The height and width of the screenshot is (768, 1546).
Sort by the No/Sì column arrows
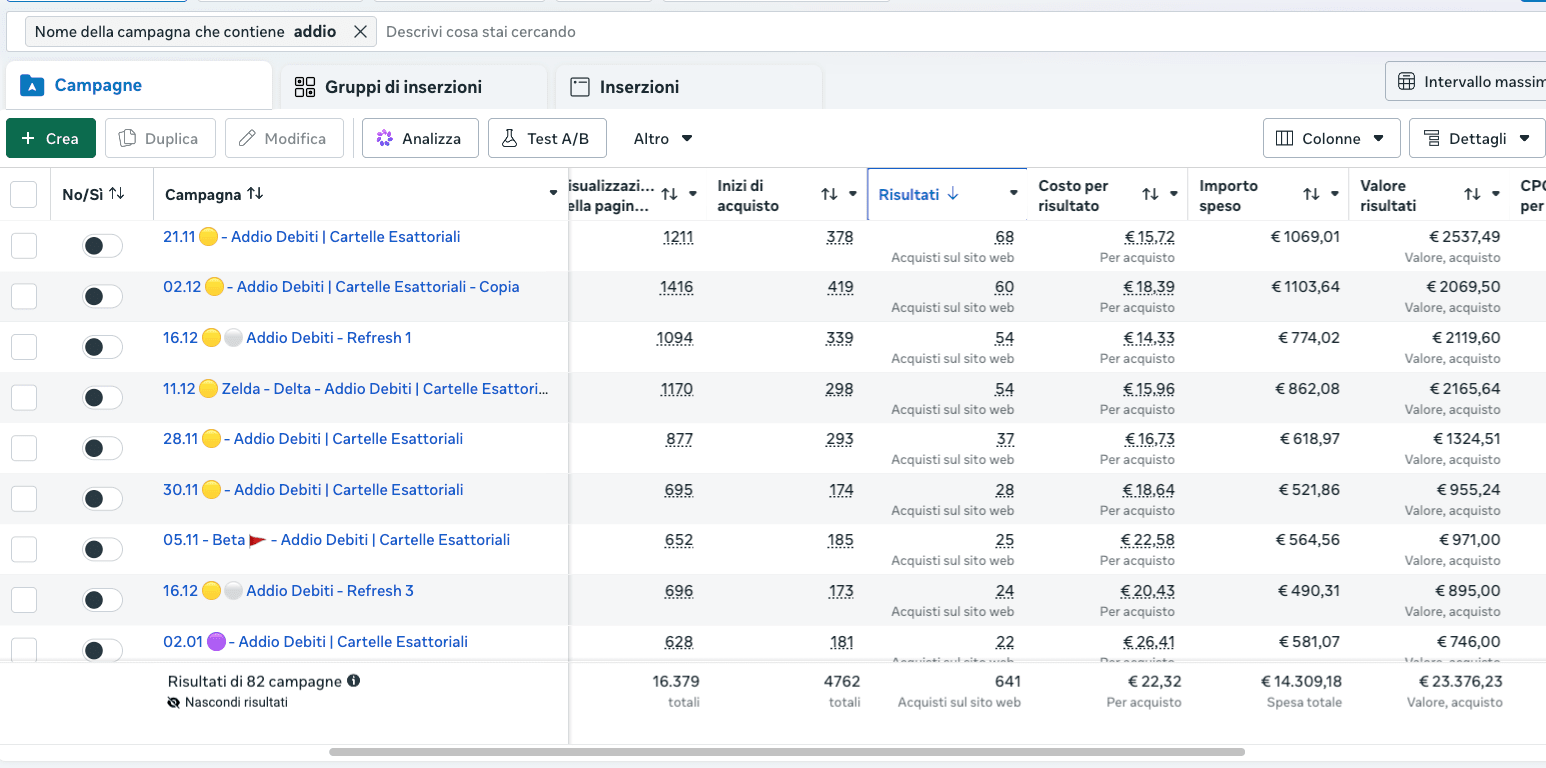pyautogui.click(x=117, y=193)
